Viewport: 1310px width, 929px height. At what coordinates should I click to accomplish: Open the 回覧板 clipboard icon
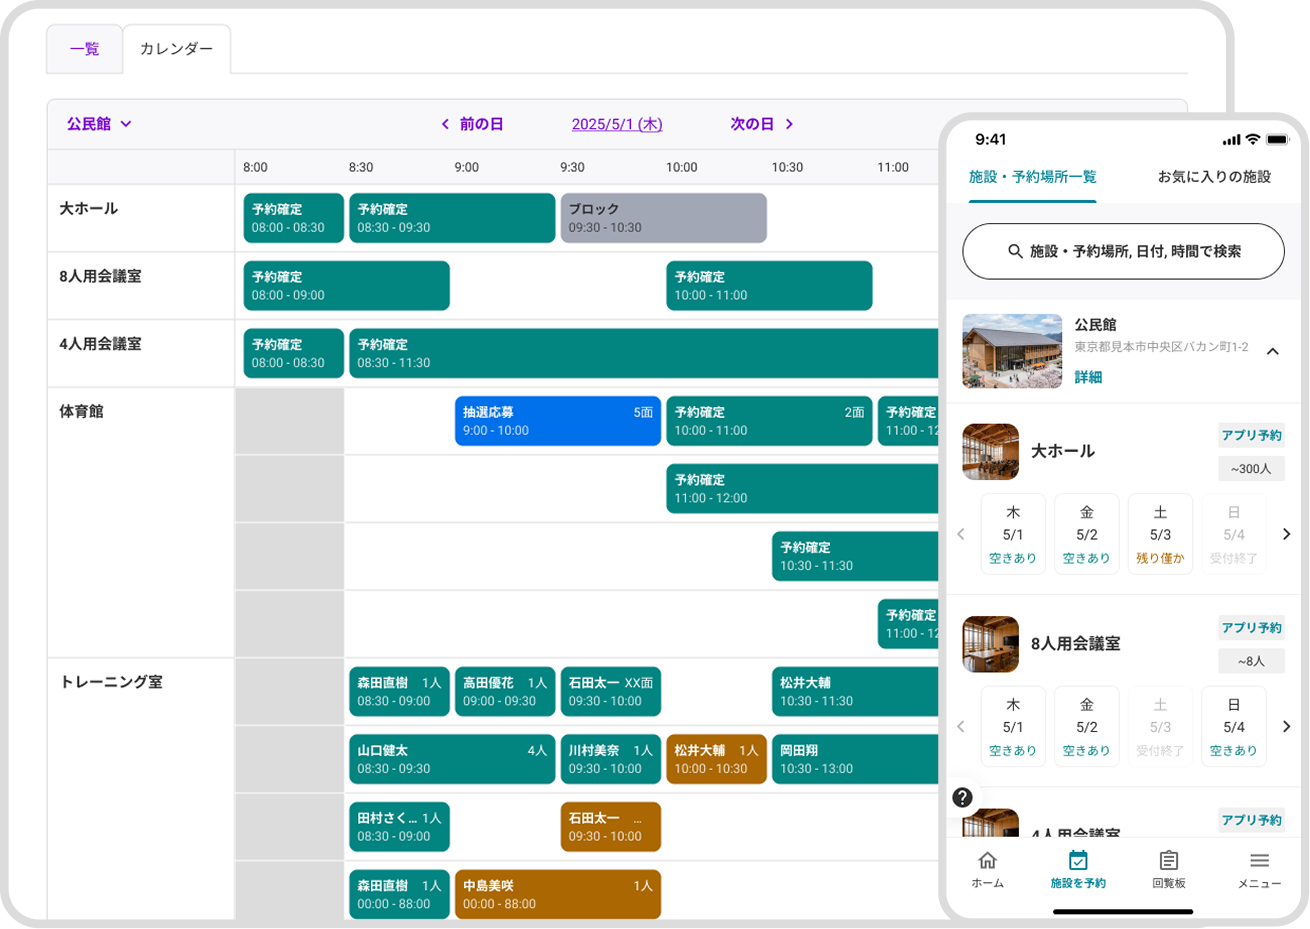(x=1168, y=861)
